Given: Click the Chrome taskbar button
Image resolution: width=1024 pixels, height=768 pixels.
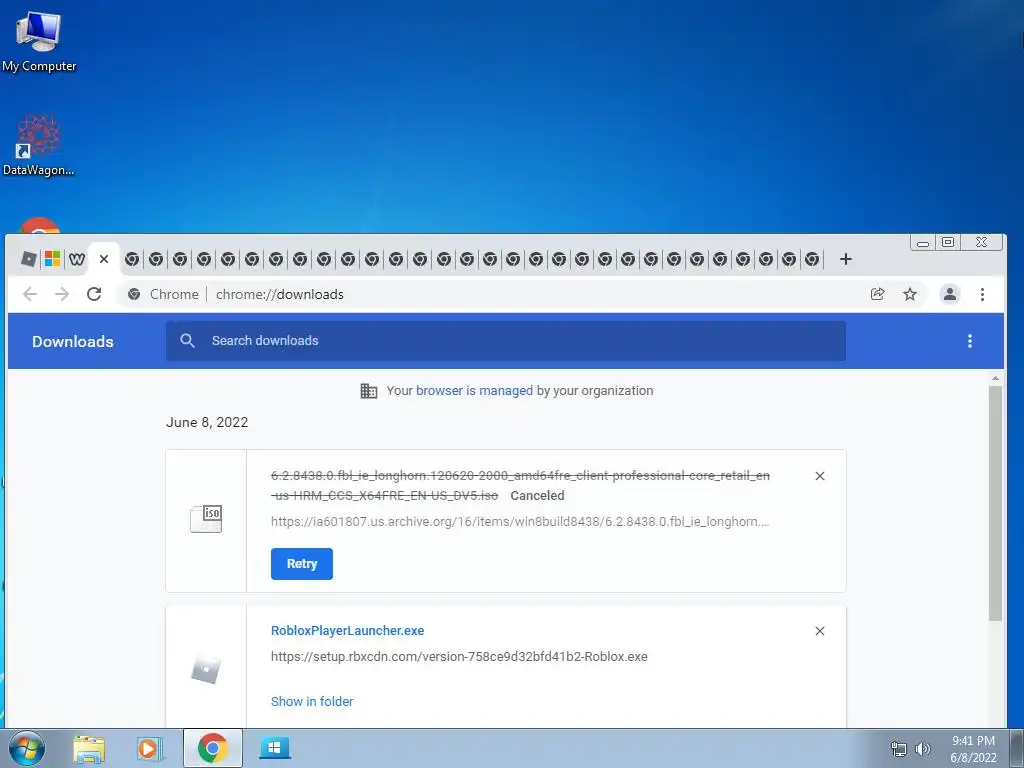Looking at the screenshot, I should point(213,748).
